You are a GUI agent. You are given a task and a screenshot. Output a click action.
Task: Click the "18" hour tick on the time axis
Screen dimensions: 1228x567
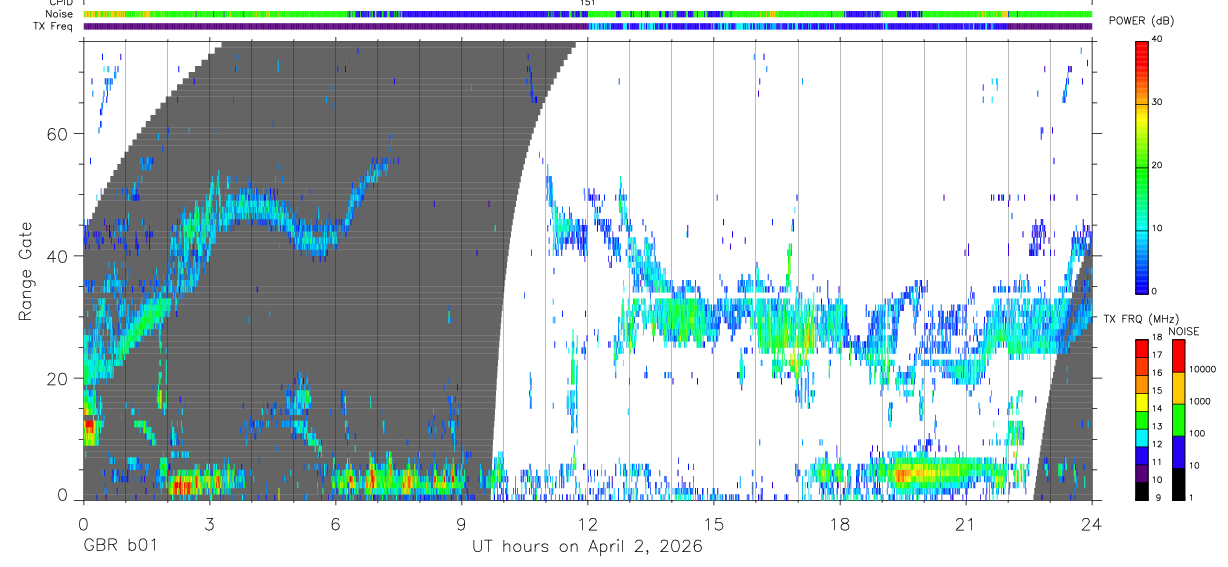pyautogui.click(x=840, y=523)
